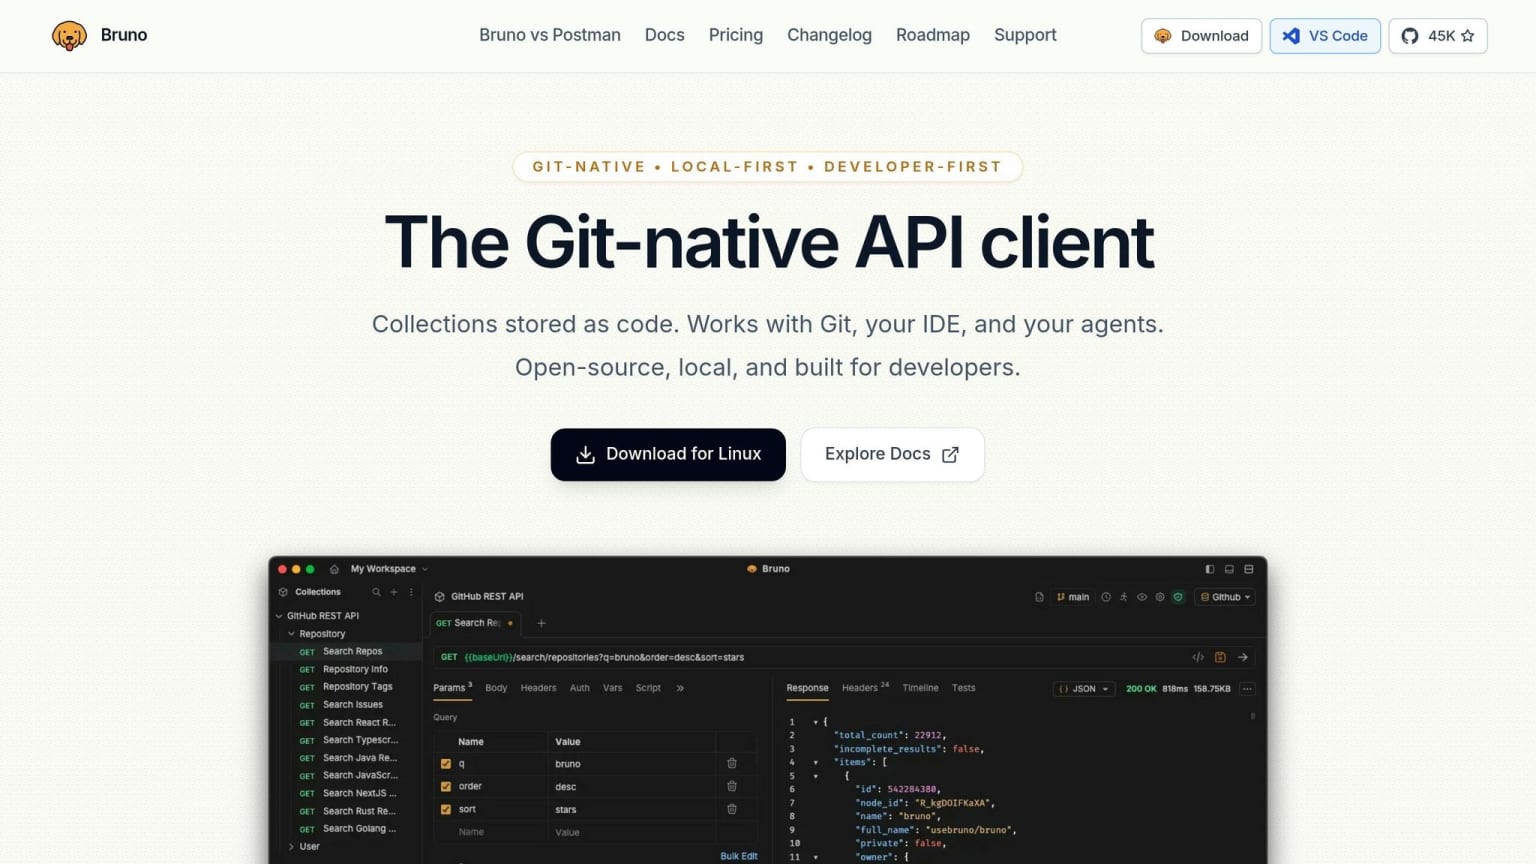Image resolution: width=1536 pixels, height=864 pixels.
Task: Click the empty Name parameter field
Action: click(500, 832)
